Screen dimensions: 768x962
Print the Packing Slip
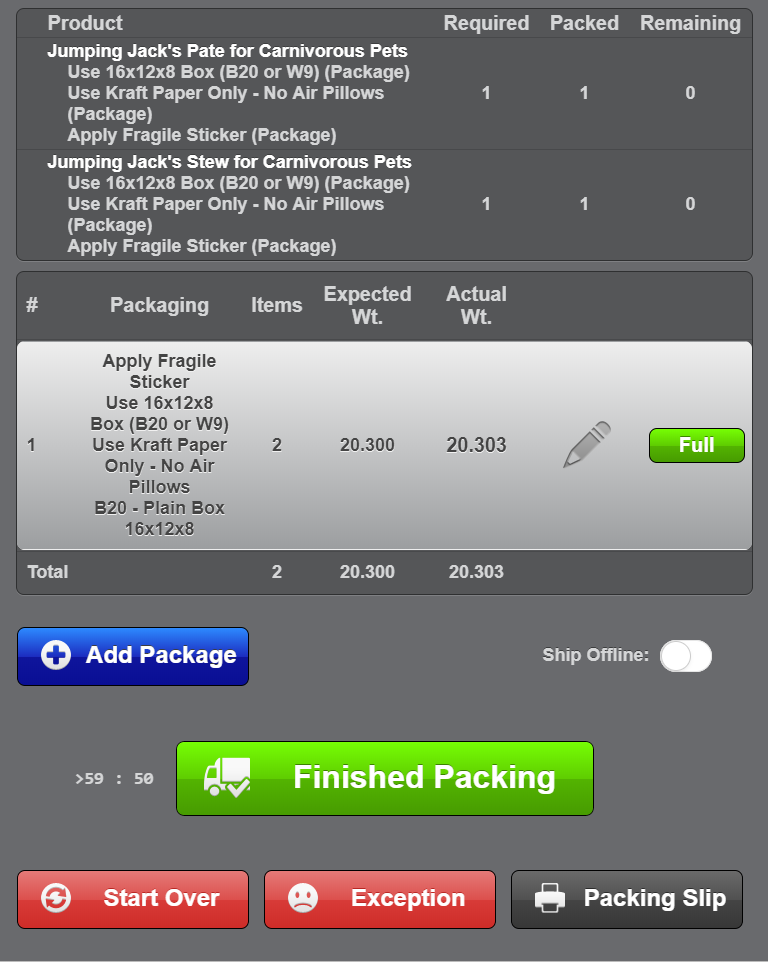click(627, 898)
